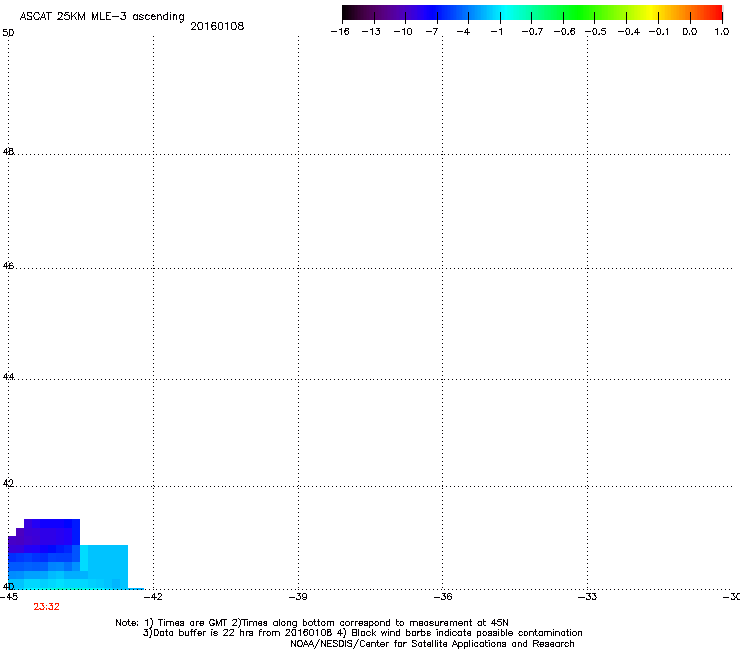Select the longitude axis label -33
740x650 pixels.
(588, 597)
